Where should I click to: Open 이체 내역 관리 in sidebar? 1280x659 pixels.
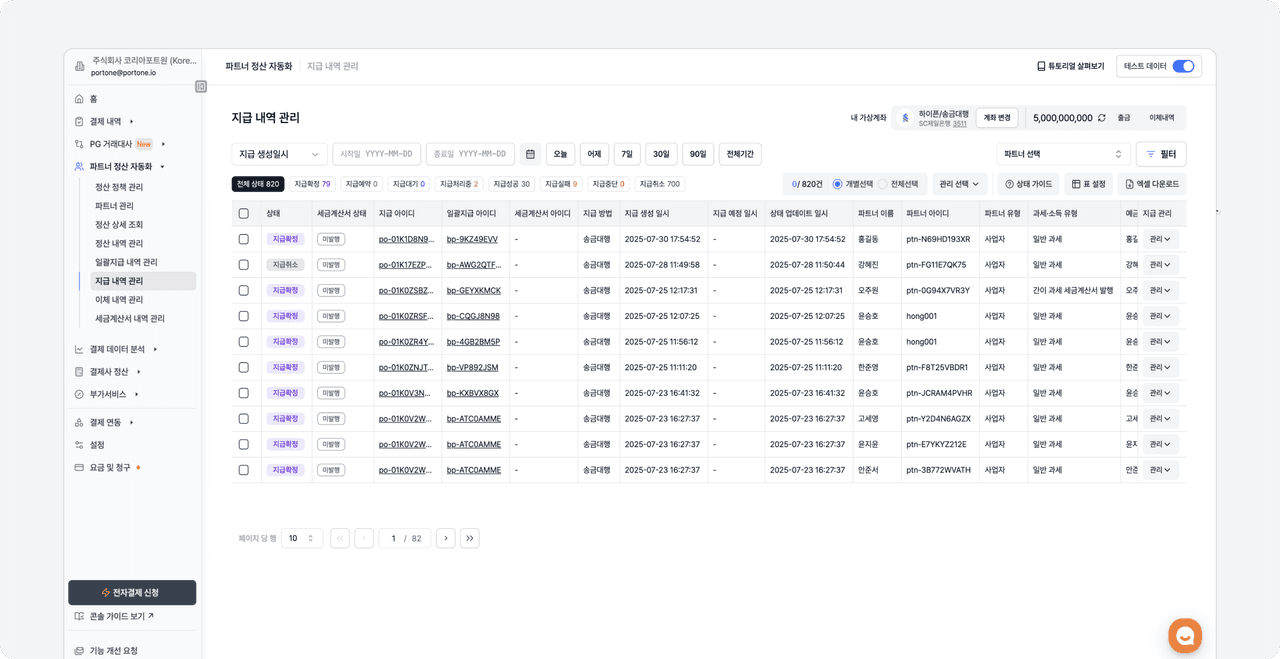118,300
